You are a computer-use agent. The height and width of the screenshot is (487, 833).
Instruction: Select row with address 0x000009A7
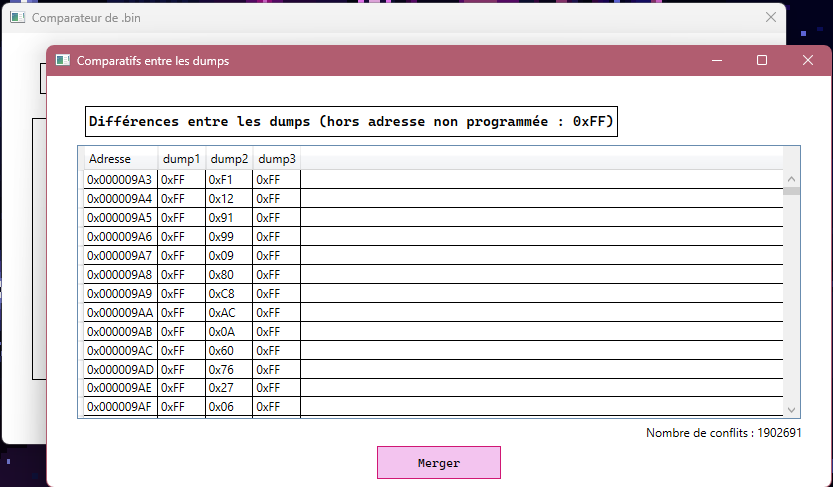coord(433,255)
